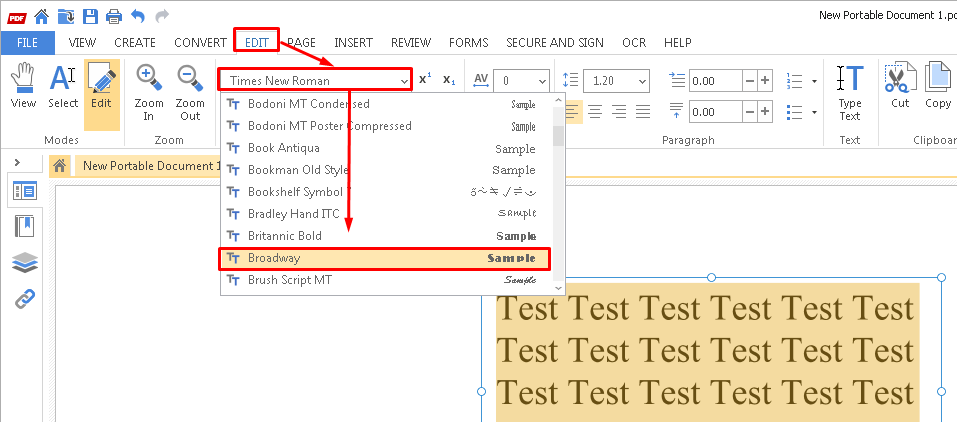Cut selection with scissors icon
Viewport: 957px width, 422px height.
pyautogui.click(x=900, y=85)
